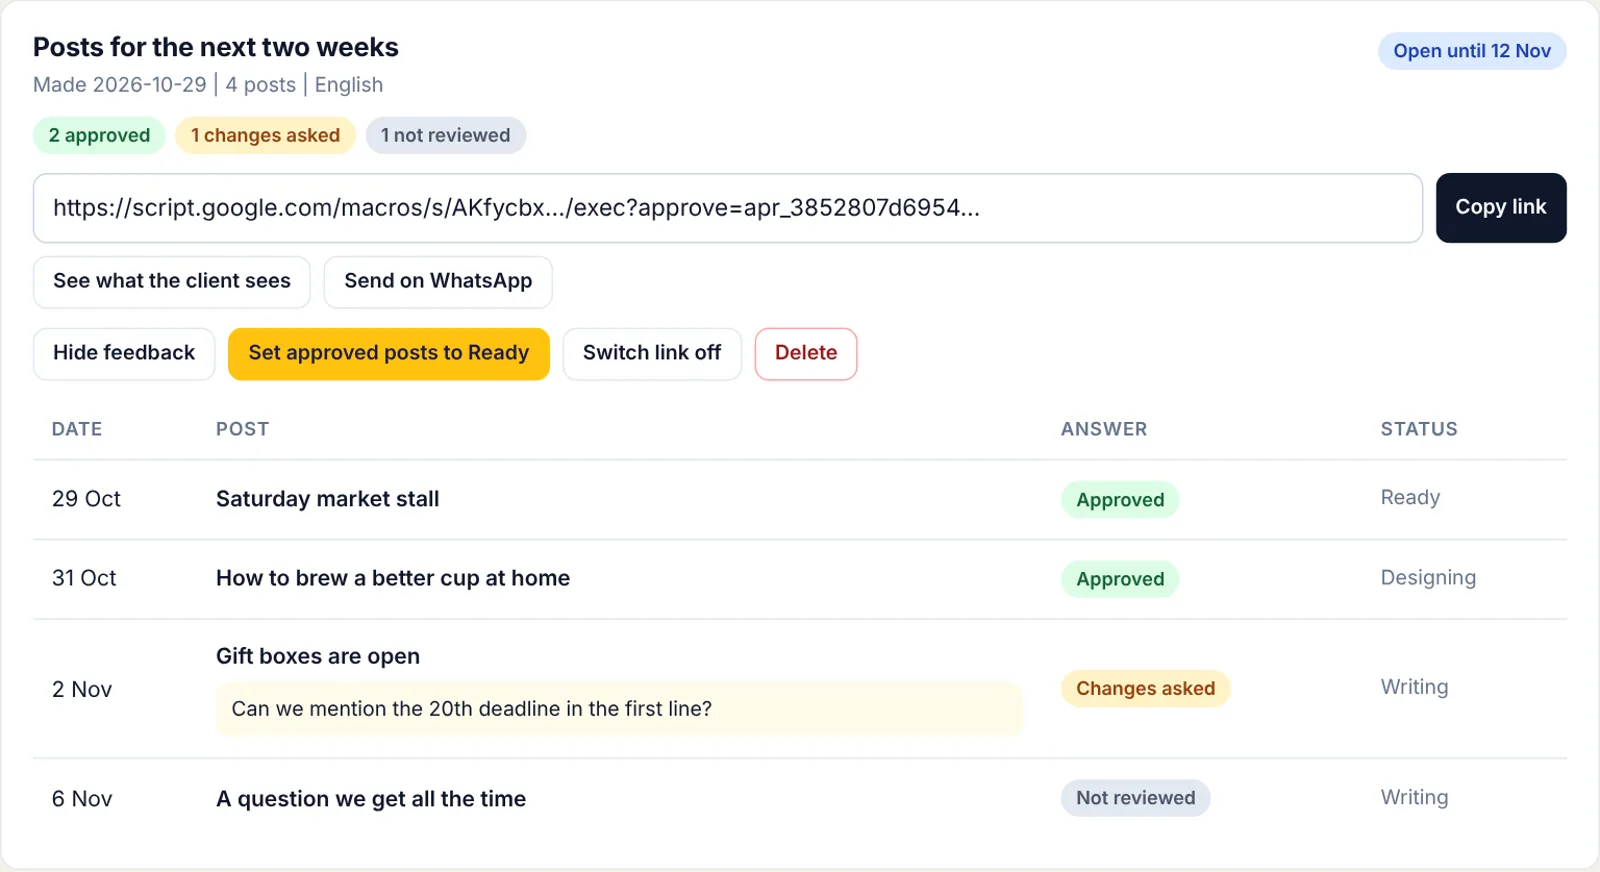Hide feedback comments
This screenshot has height=872, width=1600.
click(124, 354)
